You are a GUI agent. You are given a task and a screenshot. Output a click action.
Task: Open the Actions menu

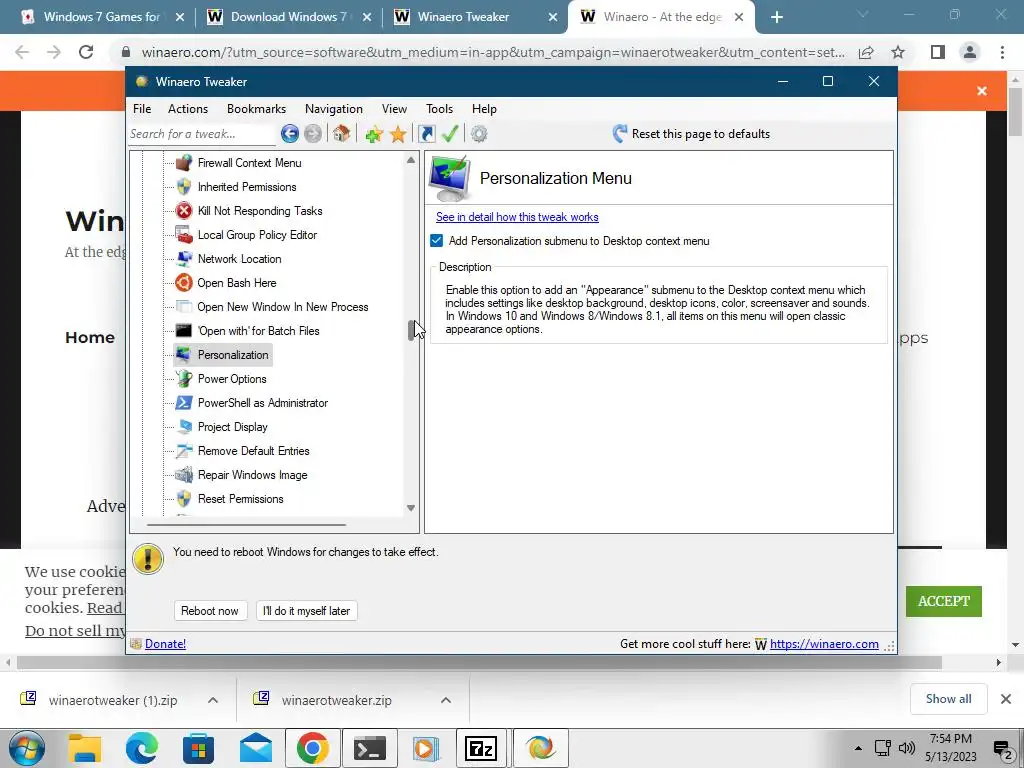tap(188, 109)
